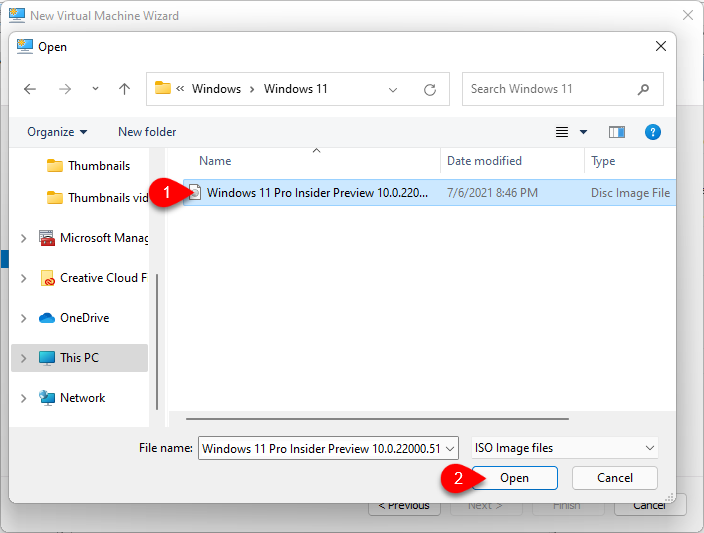
Task: Expand the File name history dropdown
Action: click(450, 449)
